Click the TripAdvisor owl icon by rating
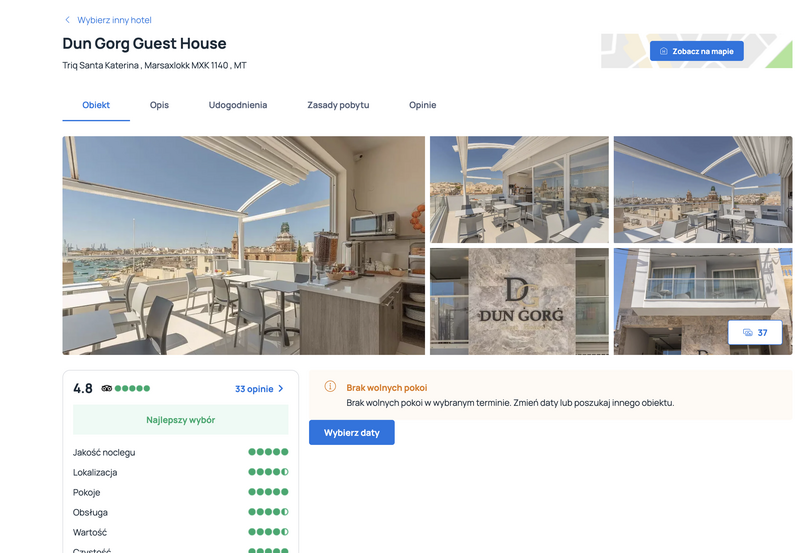800x553 pixels. coord(107,388)
